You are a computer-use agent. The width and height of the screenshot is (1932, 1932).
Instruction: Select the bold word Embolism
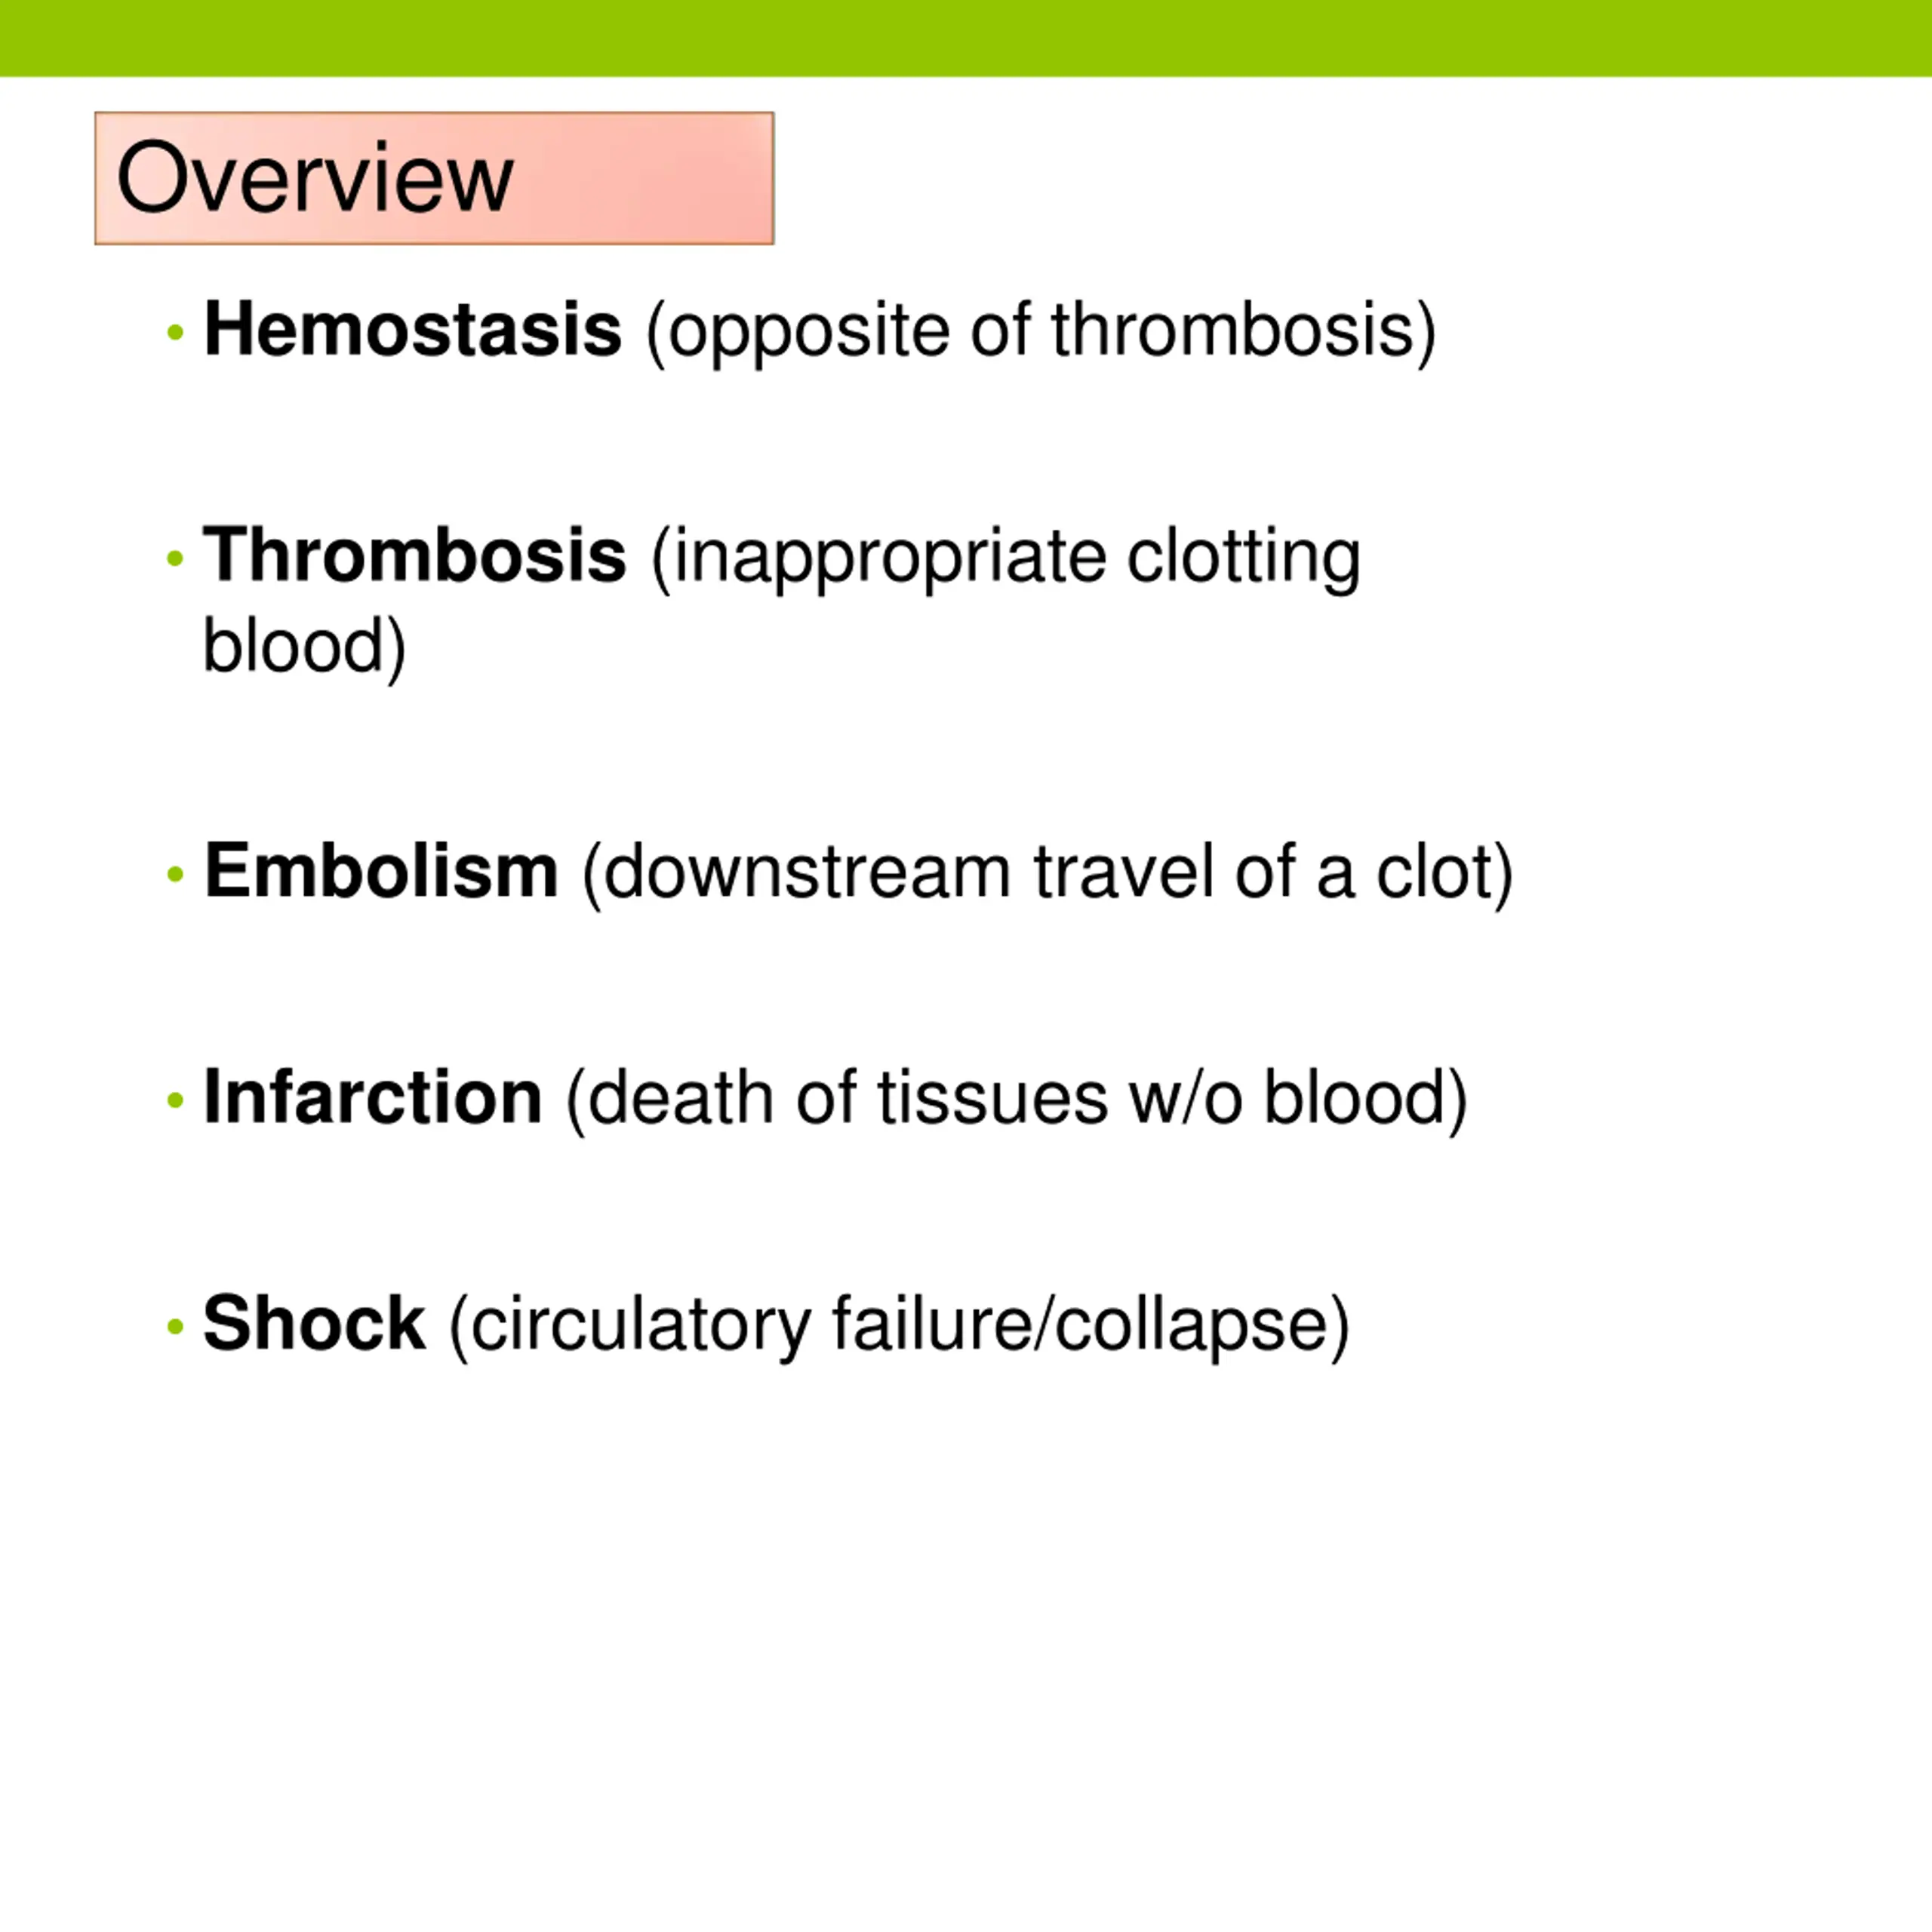click(x=381, y=871)
